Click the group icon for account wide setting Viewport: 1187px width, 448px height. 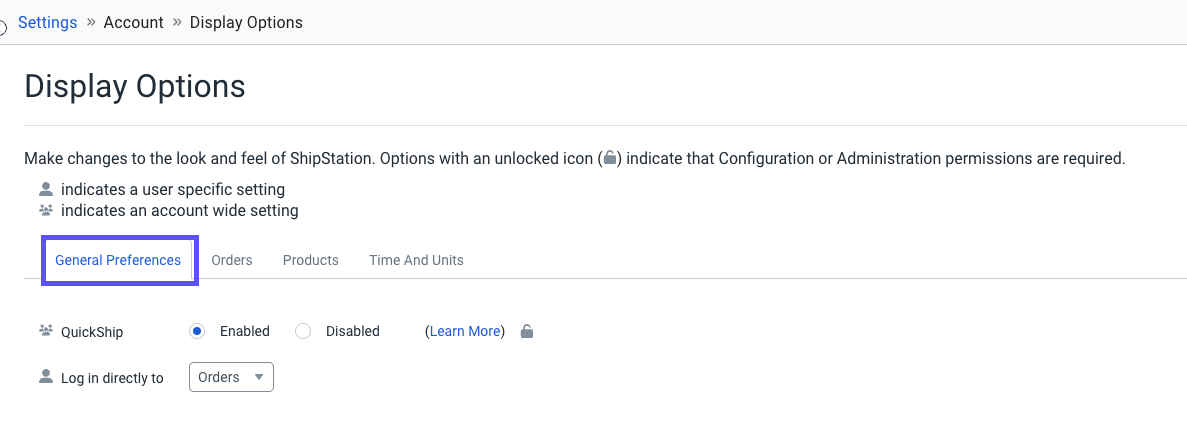45,211
